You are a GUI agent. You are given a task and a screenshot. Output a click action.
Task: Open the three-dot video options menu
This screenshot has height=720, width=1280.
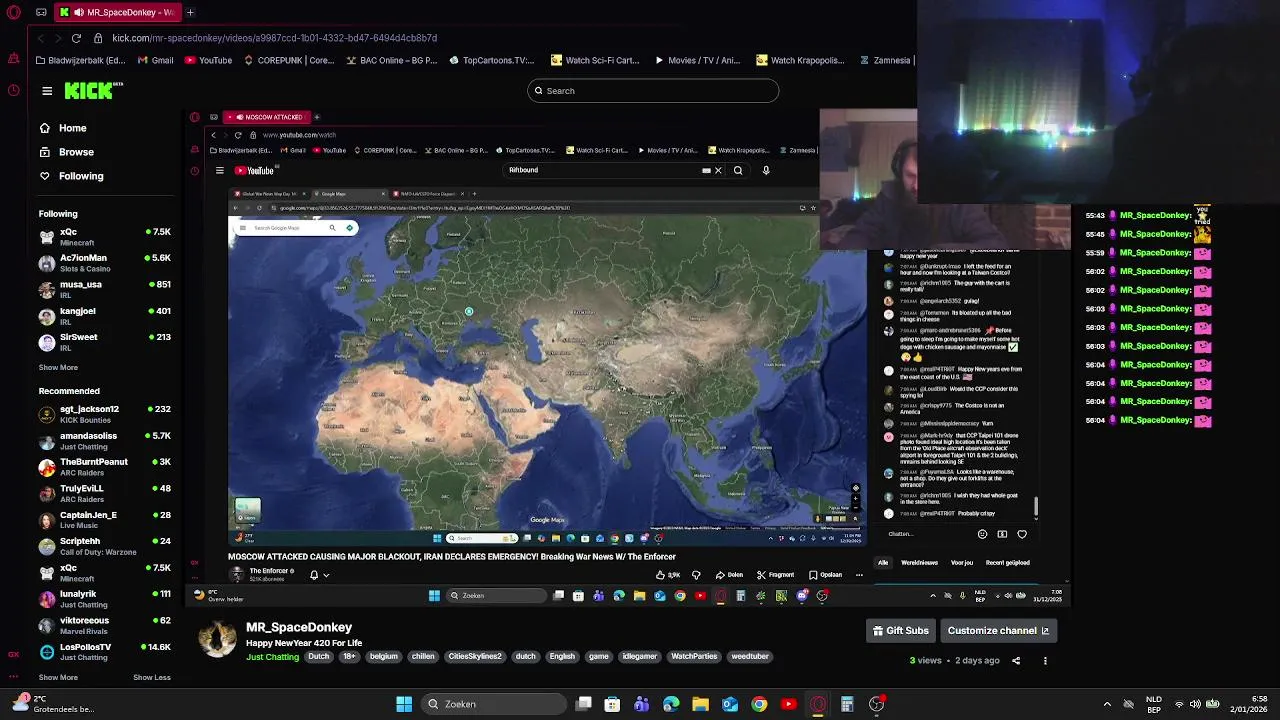point(1045,661)
